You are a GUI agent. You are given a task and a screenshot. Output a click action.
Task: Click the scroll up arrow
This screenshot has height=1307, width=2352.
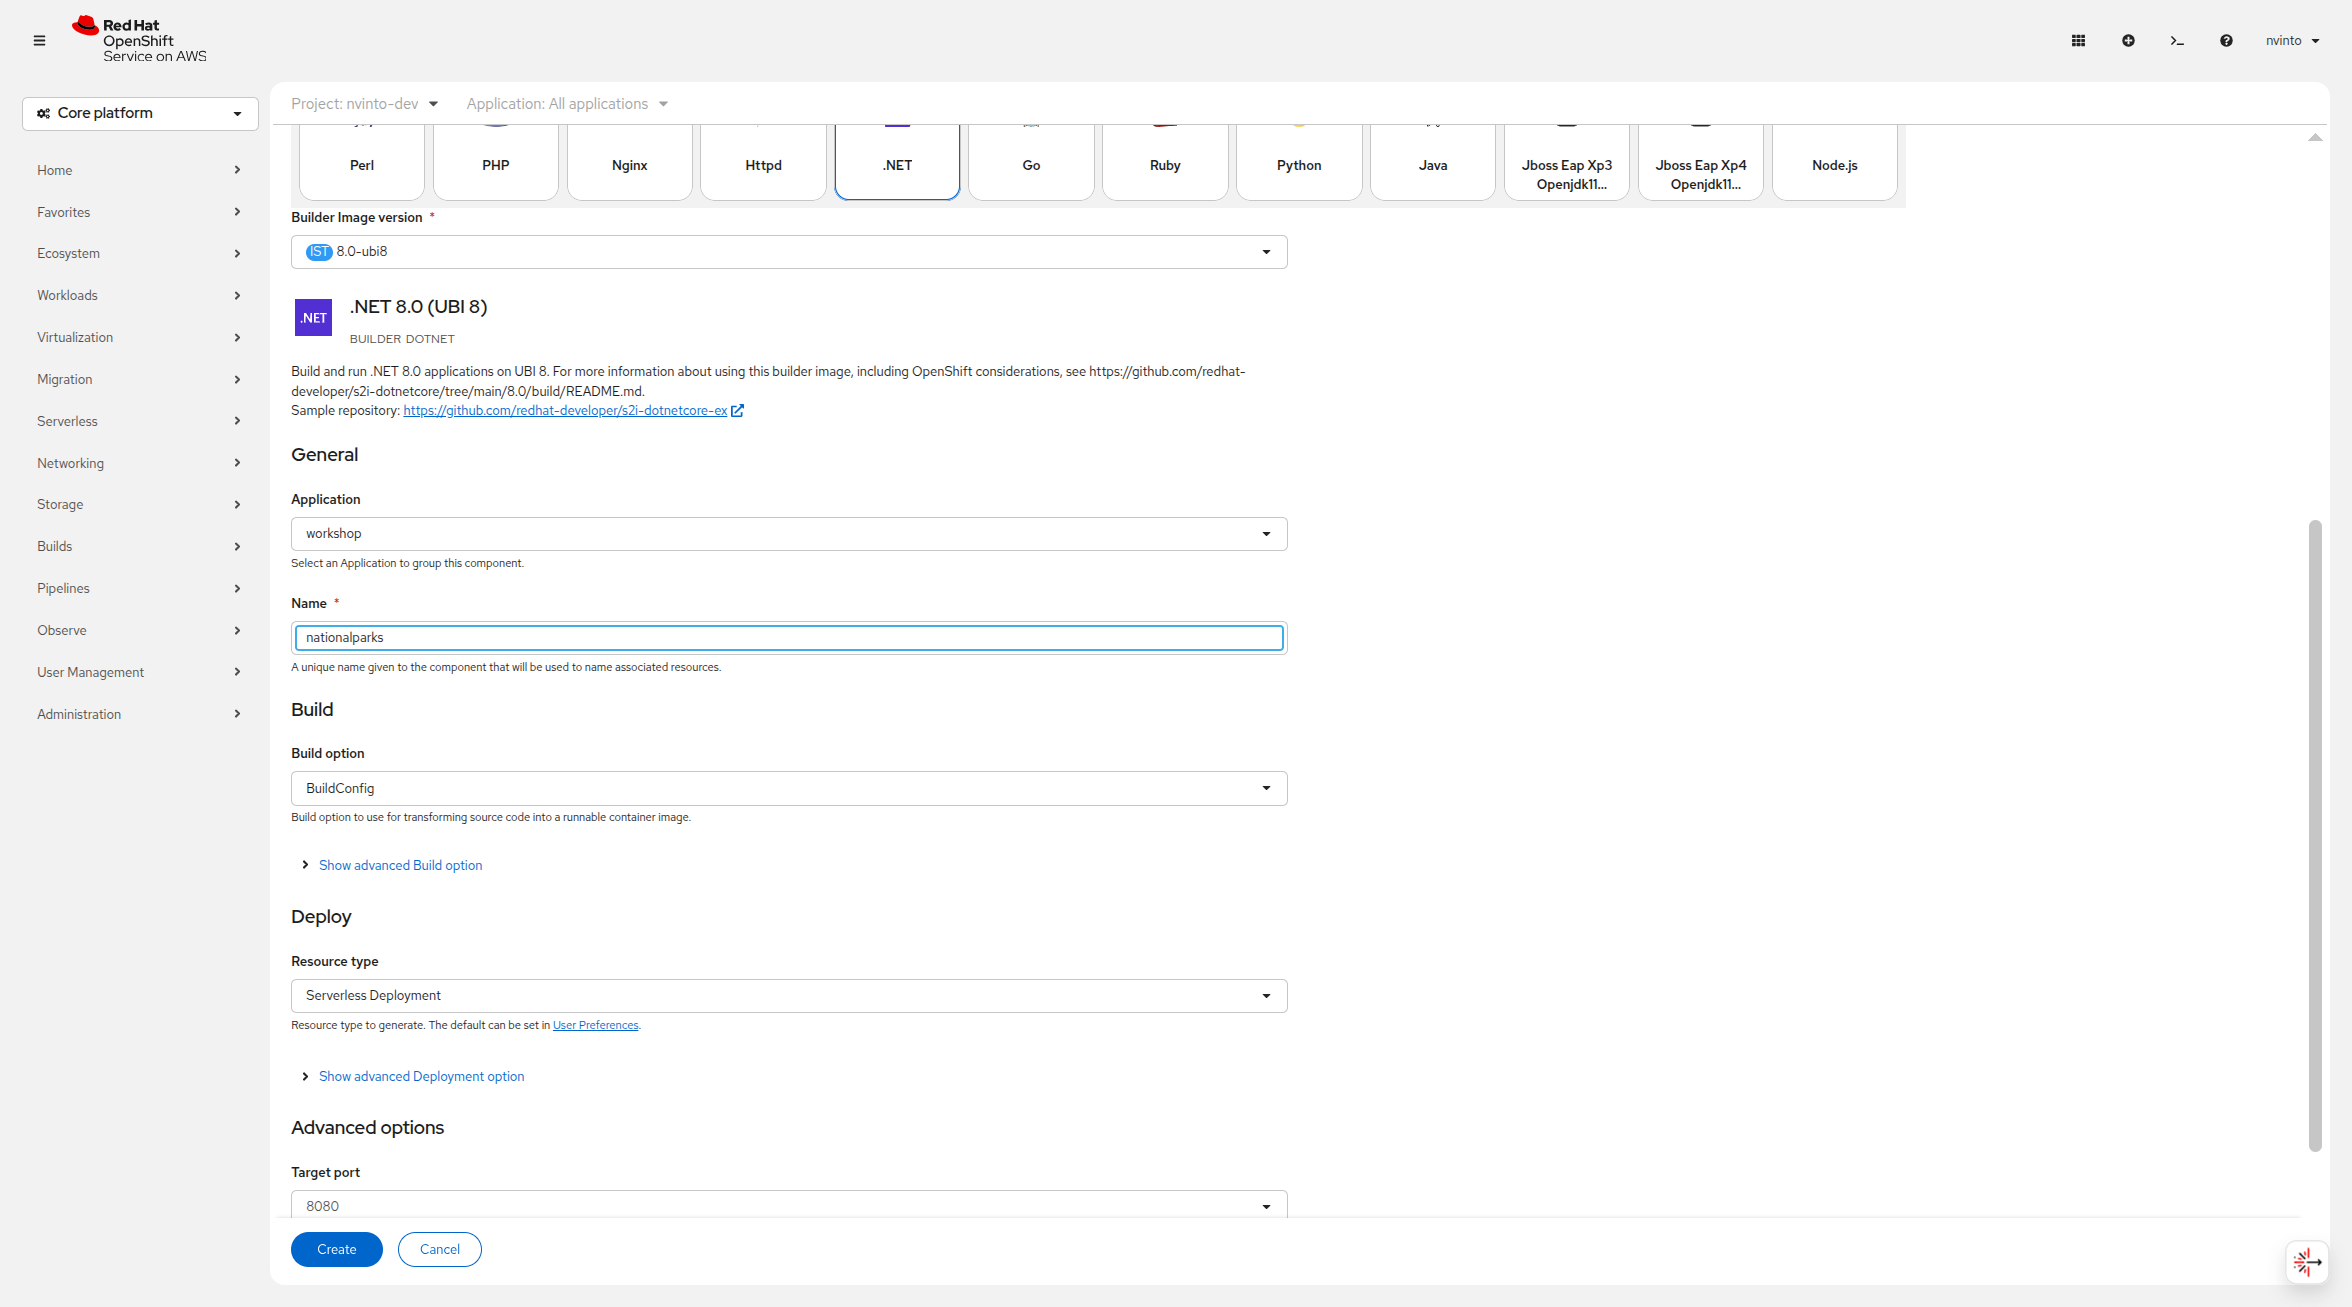click(2315, 138)
